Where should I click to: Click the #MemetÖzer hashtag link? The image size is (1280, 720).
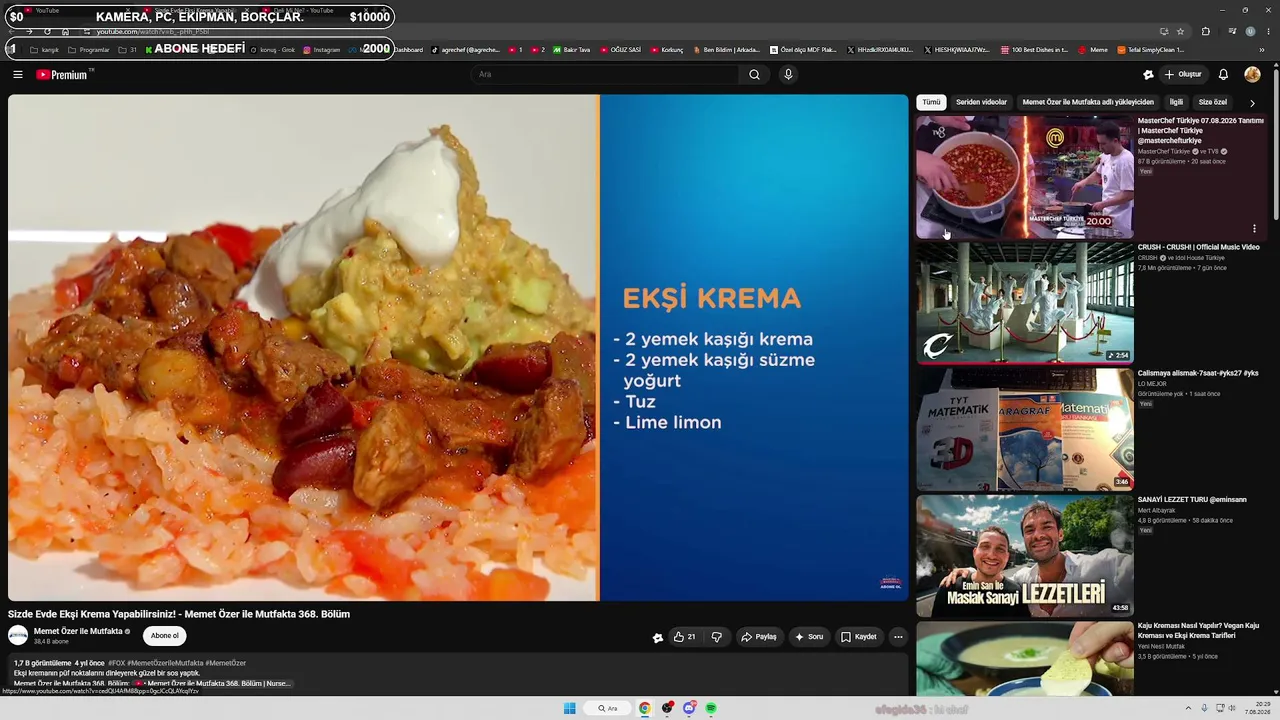(x=226, y=663)
